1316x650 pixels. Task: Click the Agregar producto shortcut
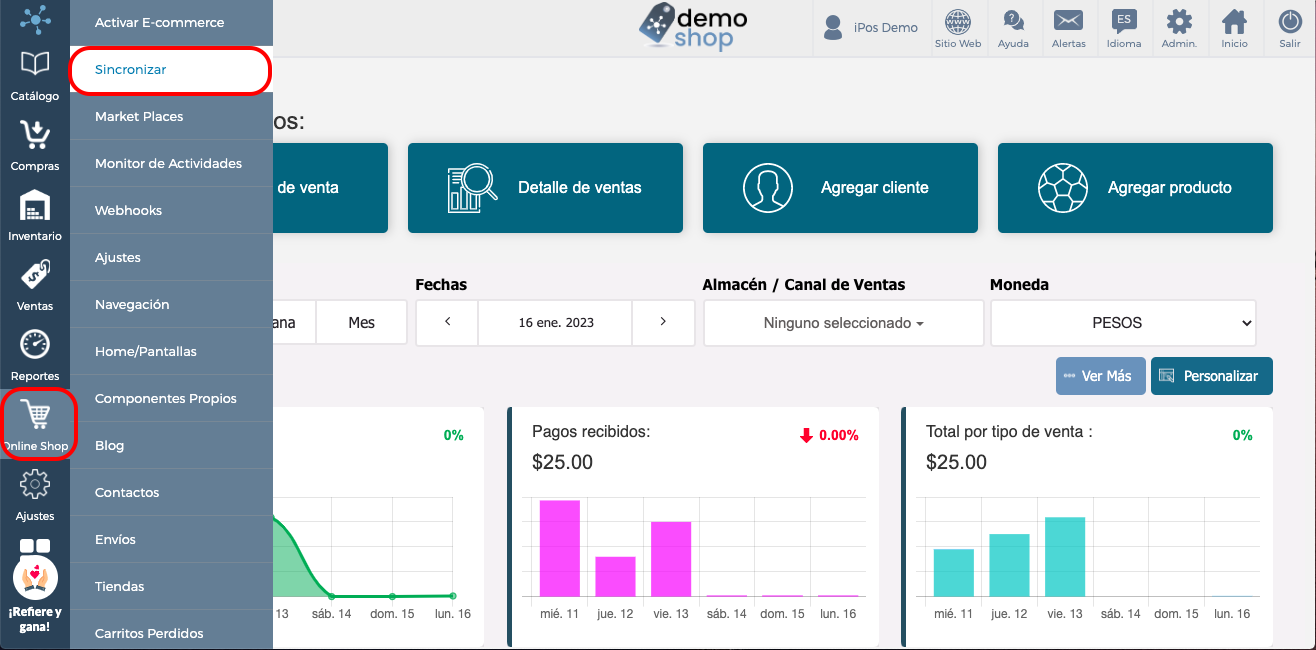click(1135, 188)
